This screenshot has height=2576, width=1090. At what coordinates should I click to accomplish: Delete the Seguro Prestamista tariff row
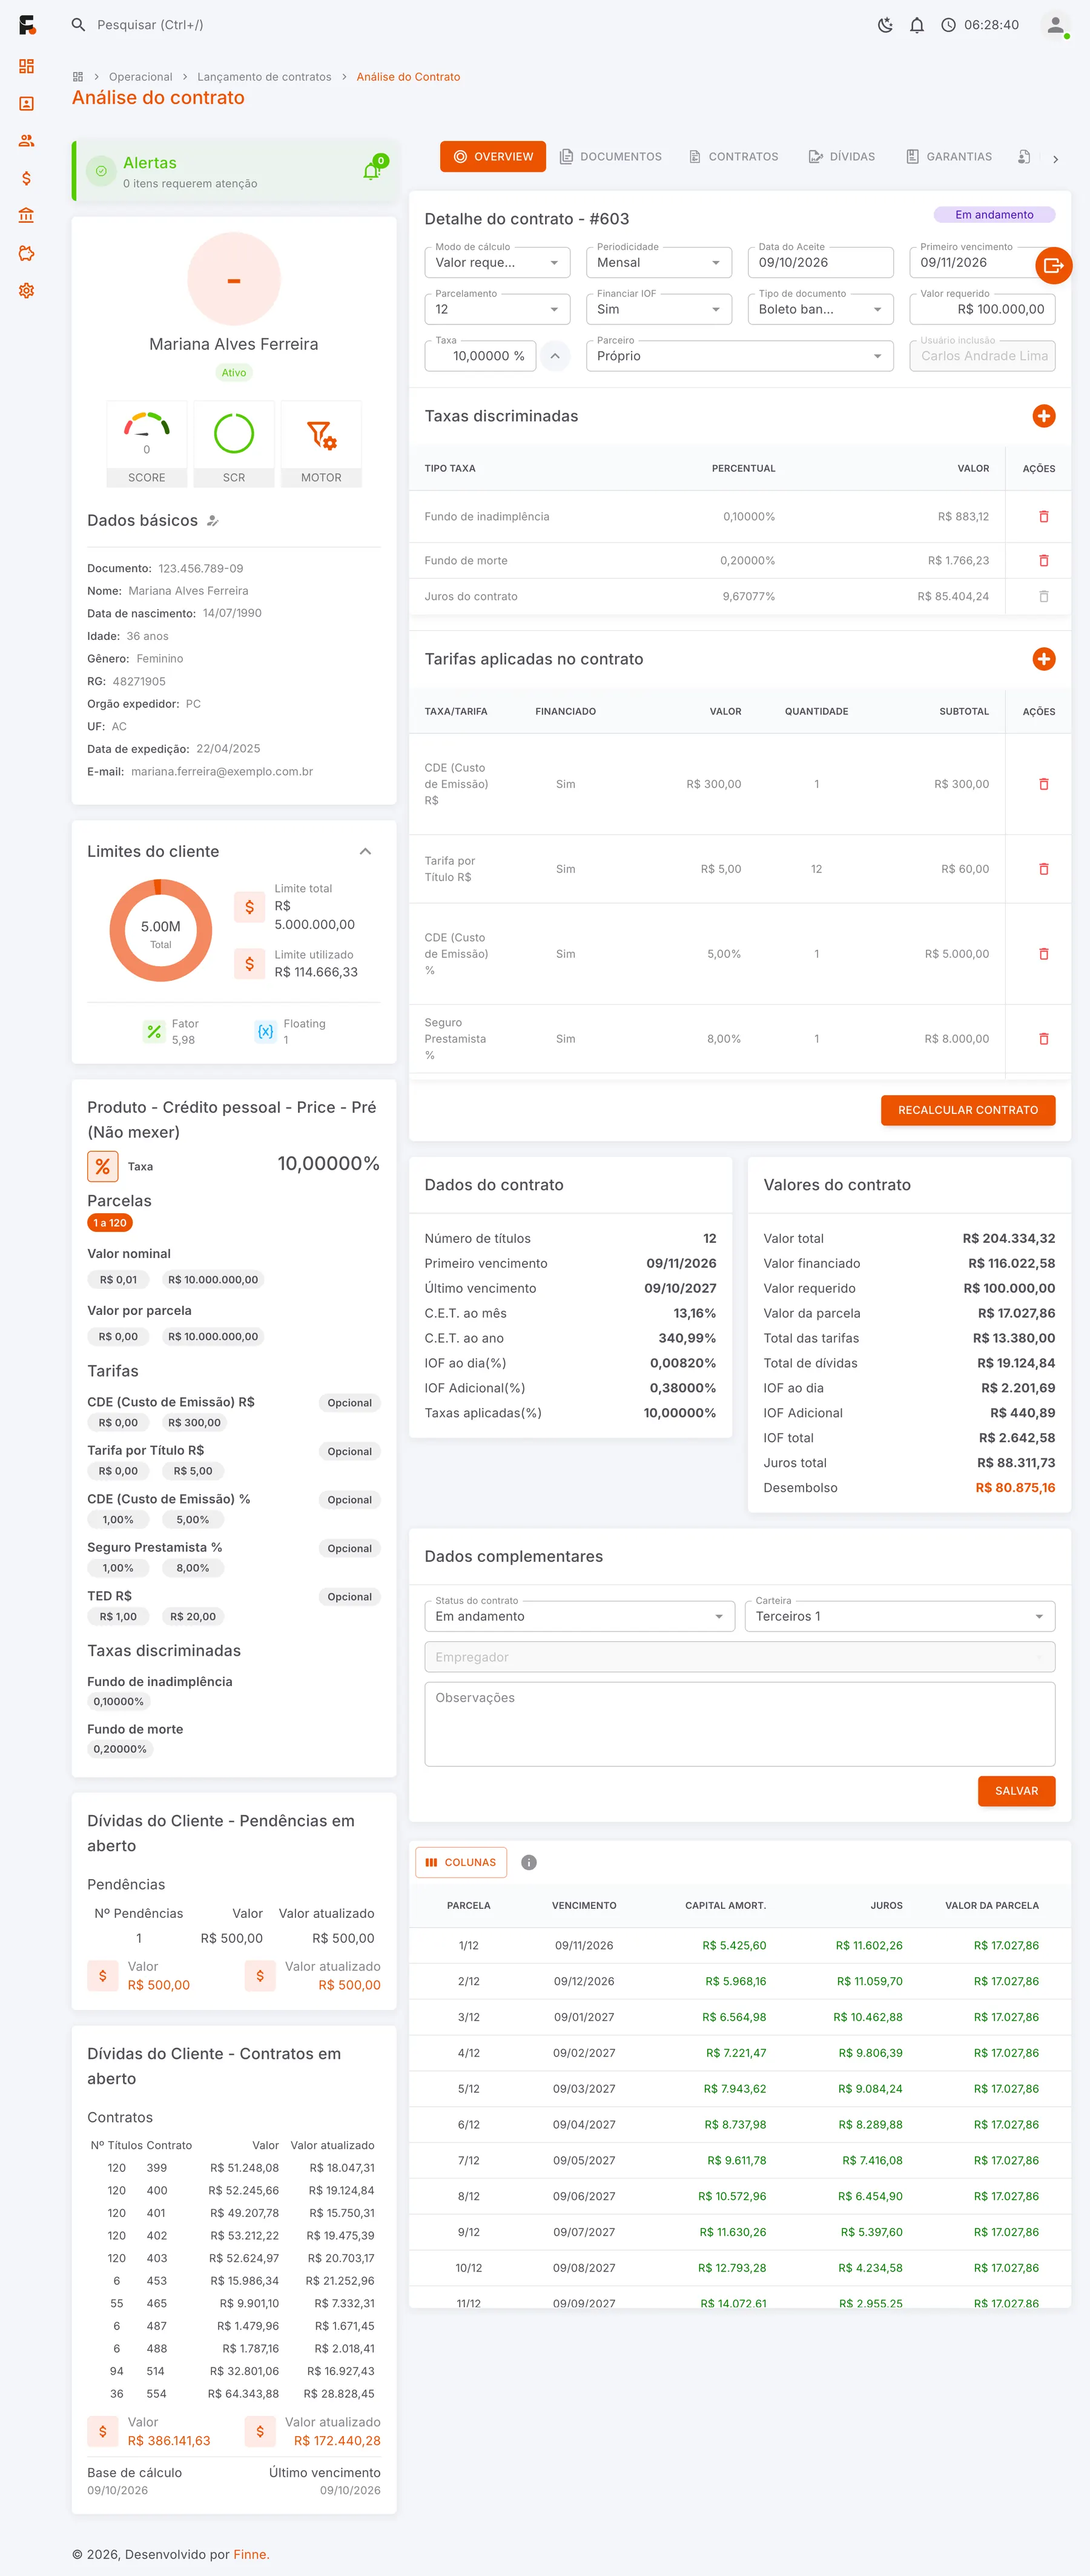(1043, 1039)
